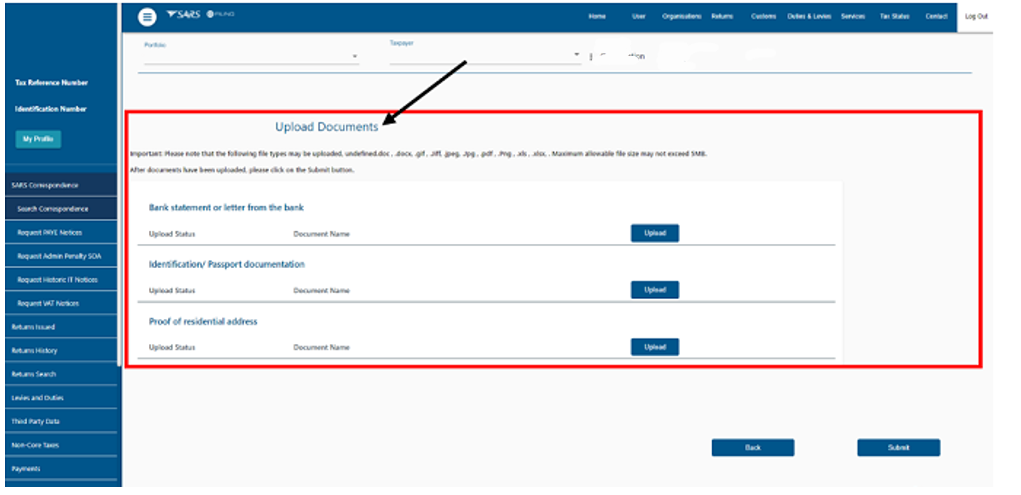Open Request PAYE Notices

click(x=50, y=232)
